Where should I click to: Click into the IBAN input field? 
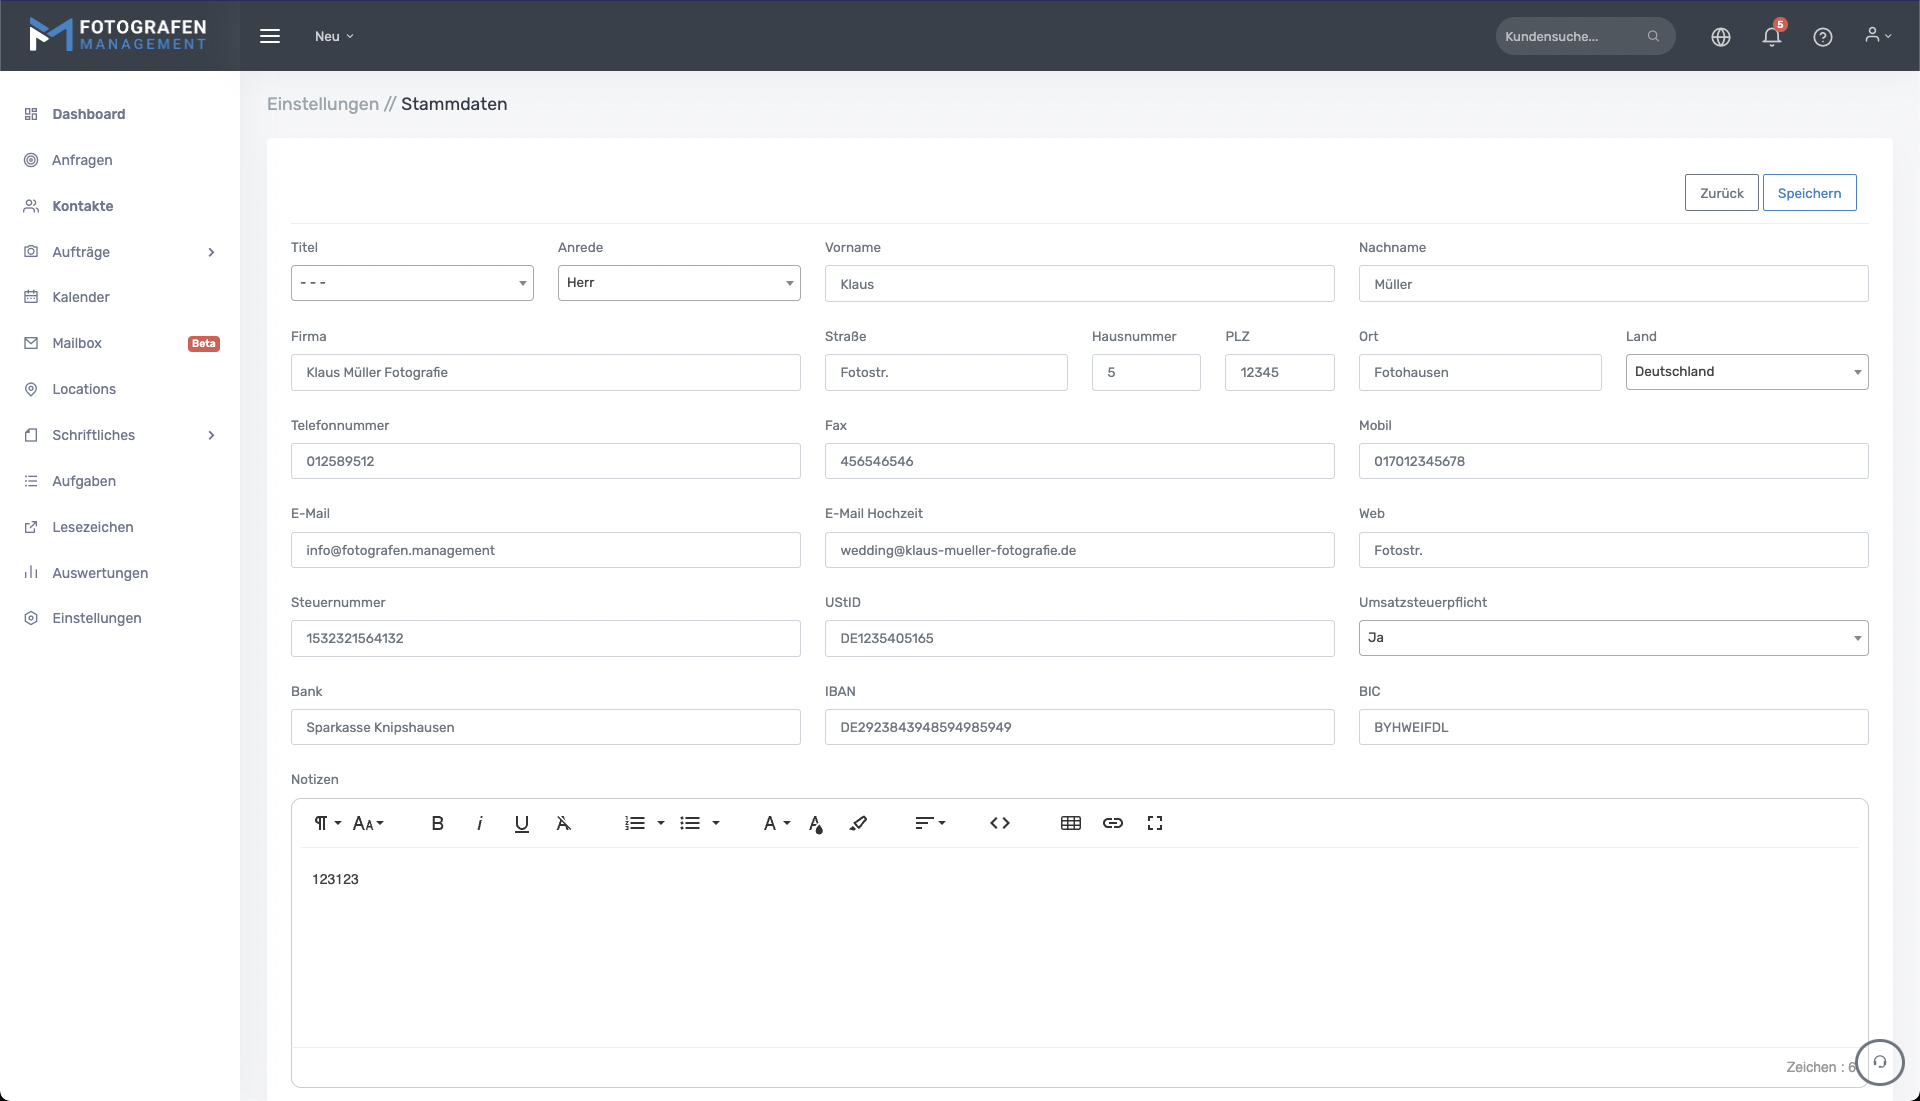click(1078, 727)
